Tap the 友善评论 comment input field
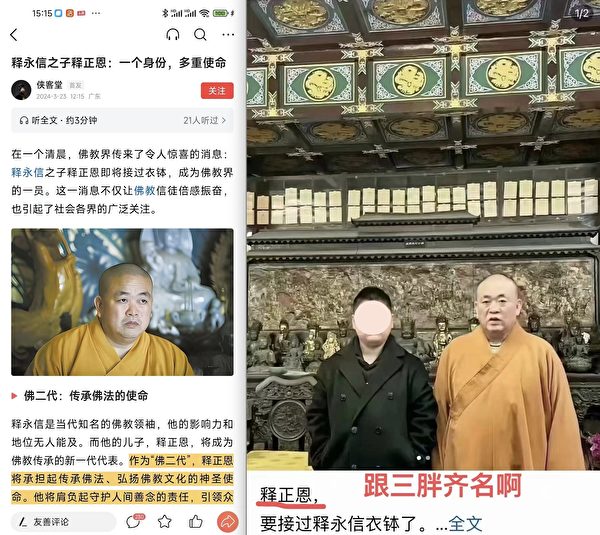The image size is (600, 535). [x=63, y=522]
